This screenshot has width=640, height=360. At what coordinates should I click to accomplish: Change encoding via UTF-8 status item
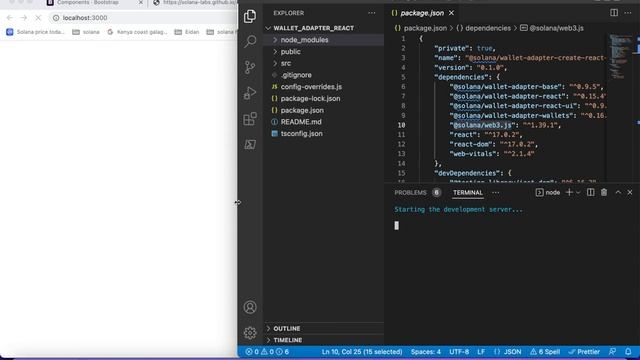459,352
